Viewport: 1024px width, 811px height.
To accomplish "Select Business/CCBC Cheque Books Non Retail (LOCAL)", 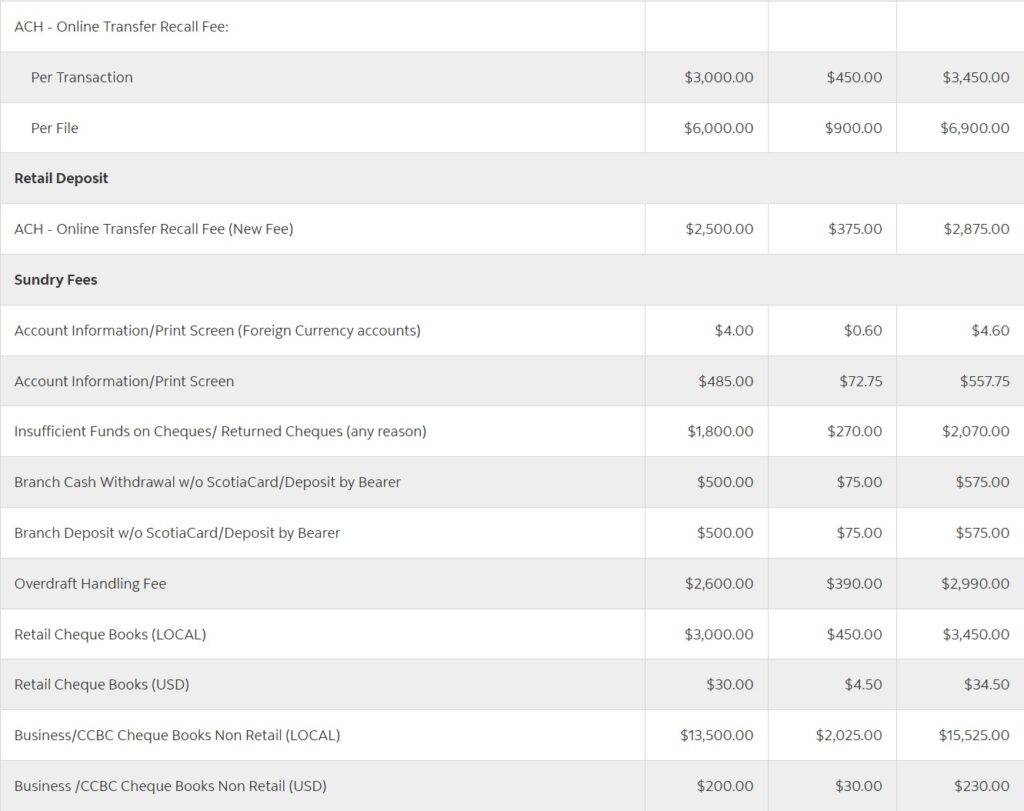I will pyautogui.click(x=177, y=735).
